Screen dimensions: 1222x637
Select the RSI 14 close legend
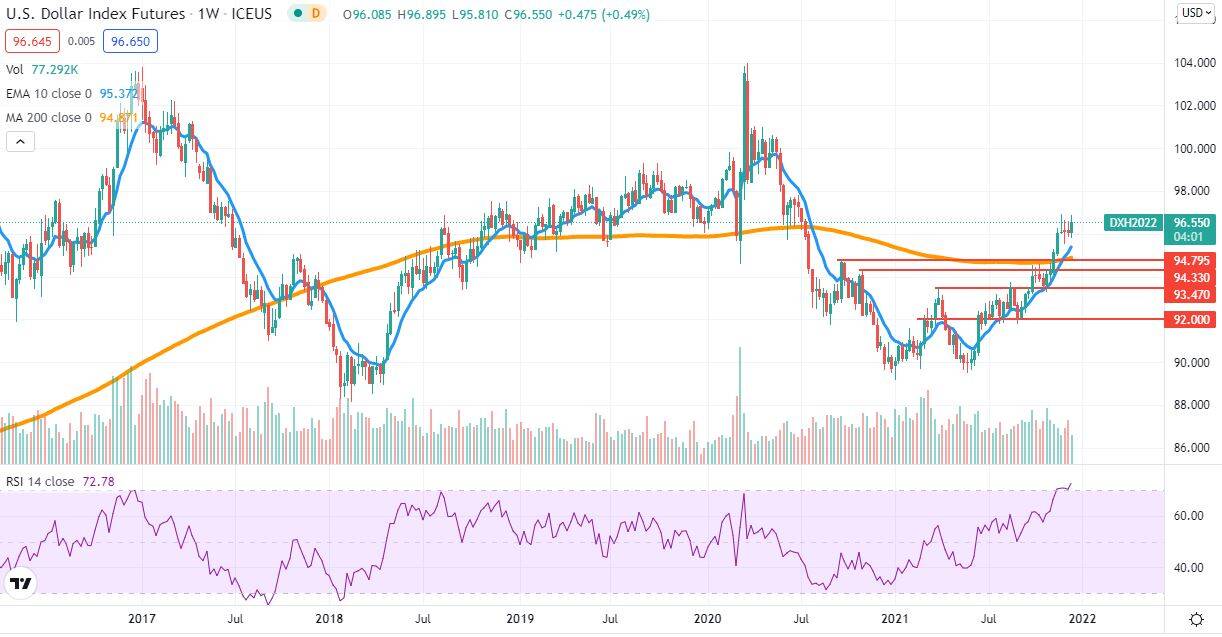pyautogui.click(x=60, y=482)
